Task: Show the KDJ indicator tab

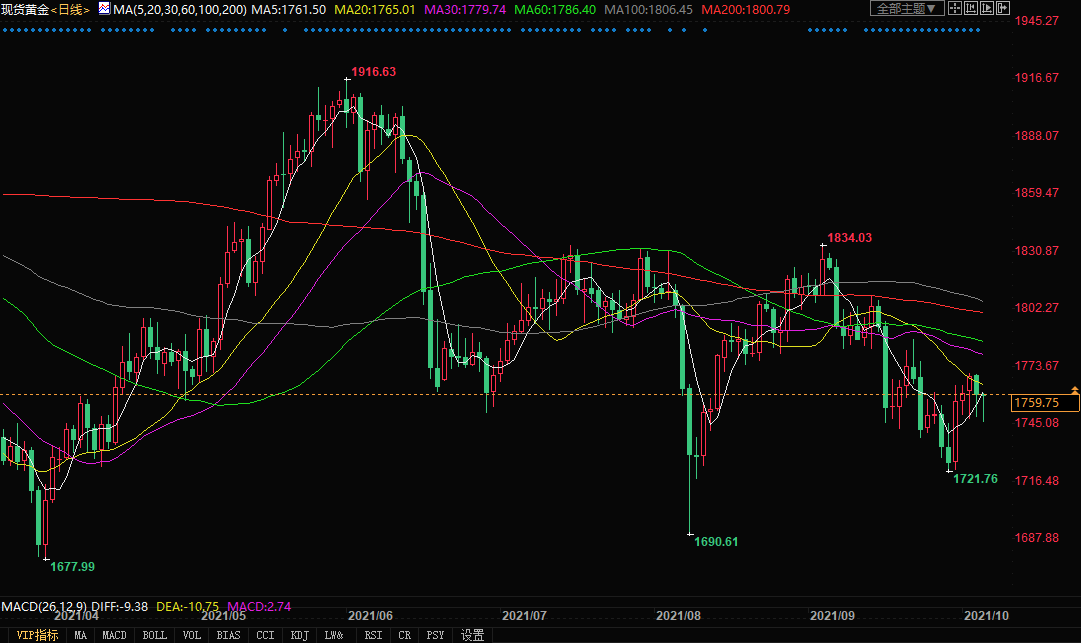Action: 299,635
